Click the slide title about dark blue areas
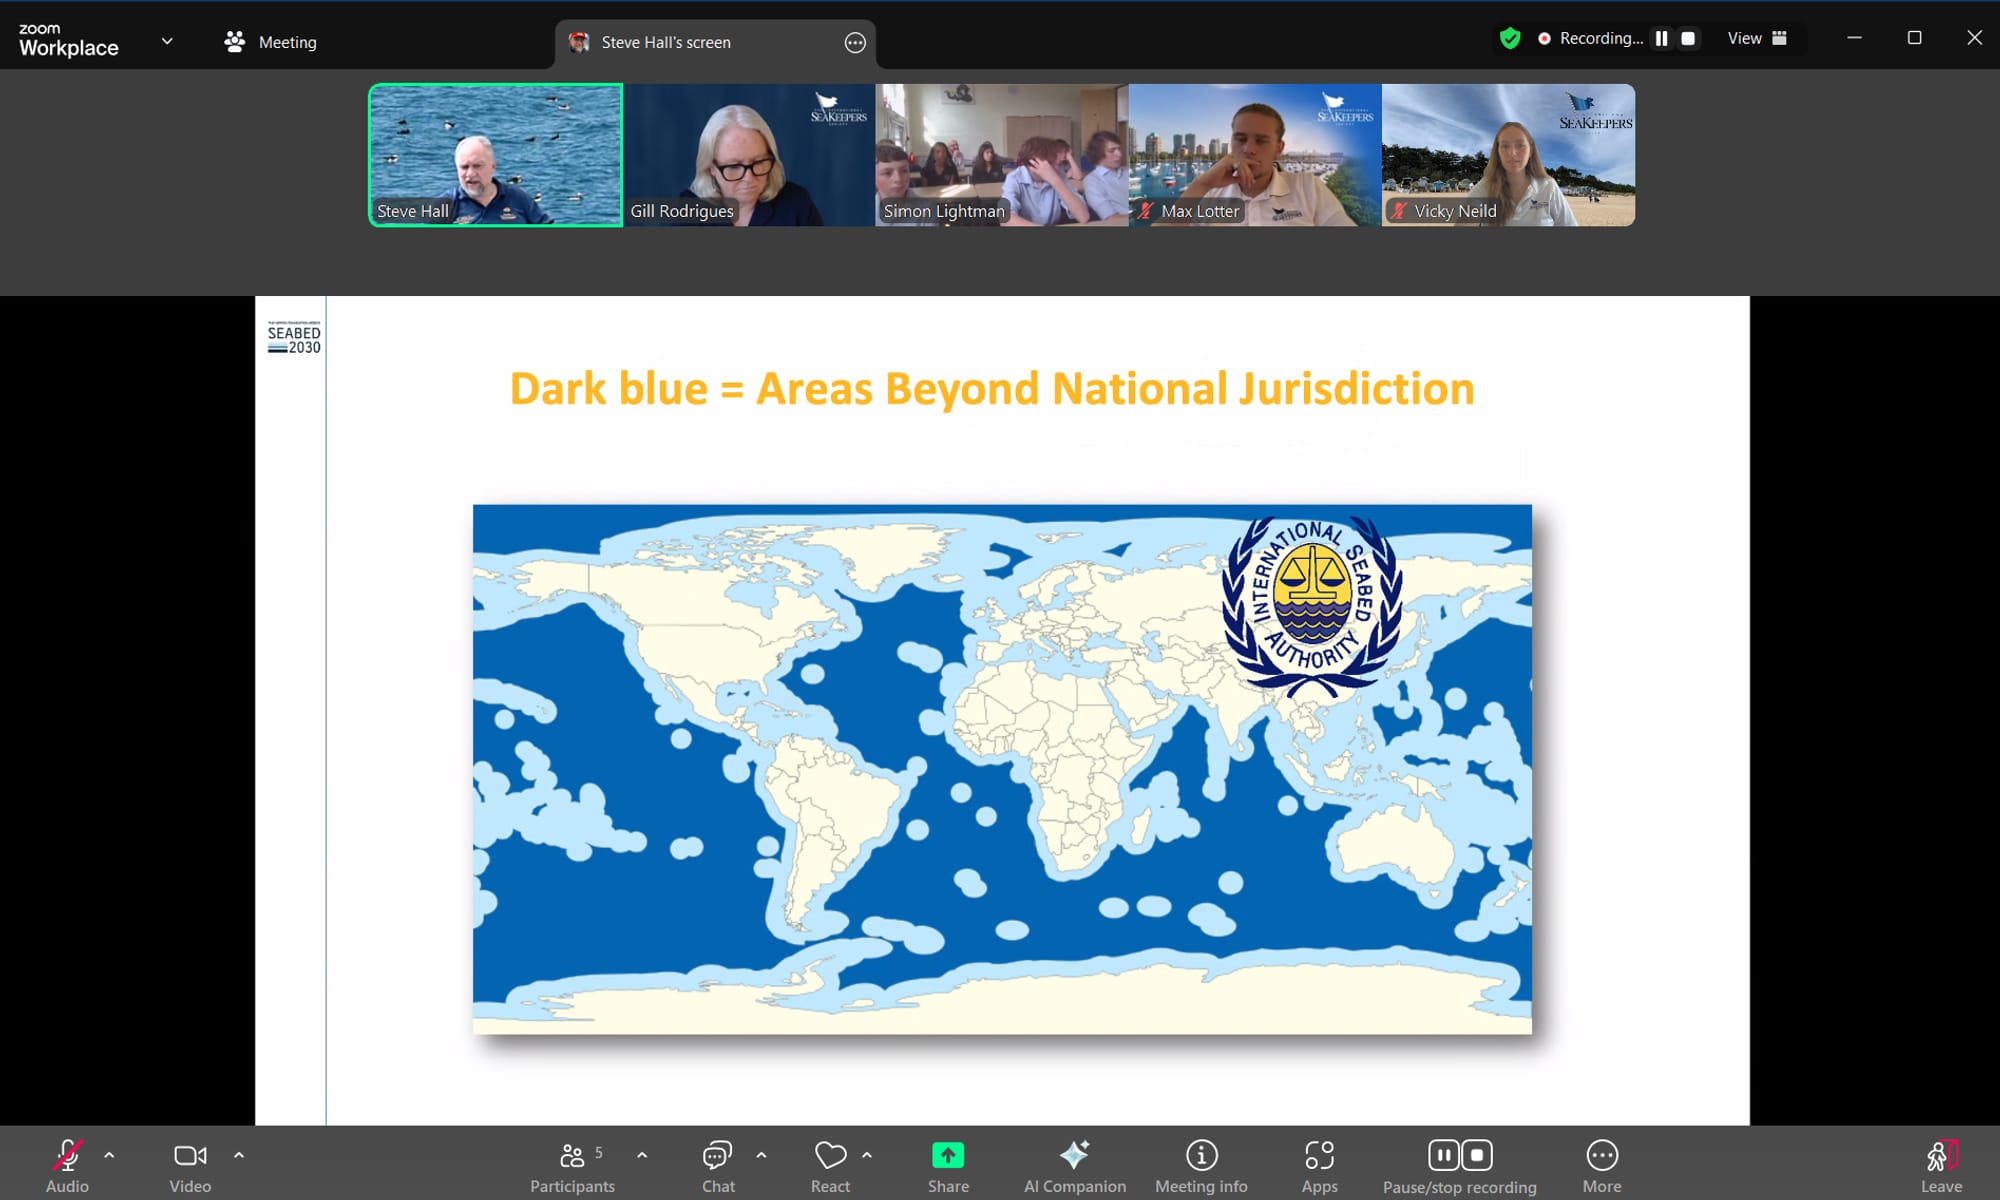 point(992,389)
